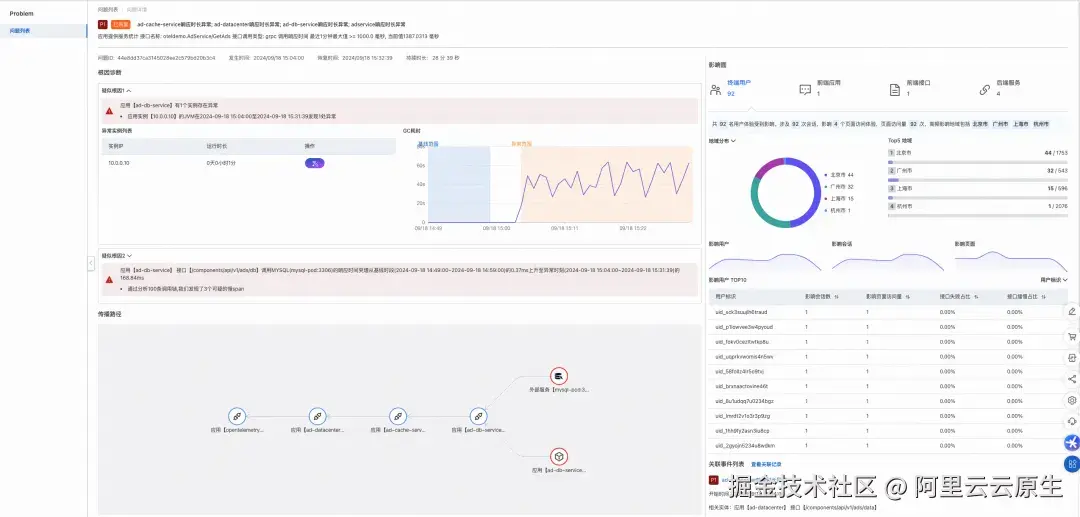
Task: Toggle the Shanghai 15 legend entry
Action: tap(840, 198)
